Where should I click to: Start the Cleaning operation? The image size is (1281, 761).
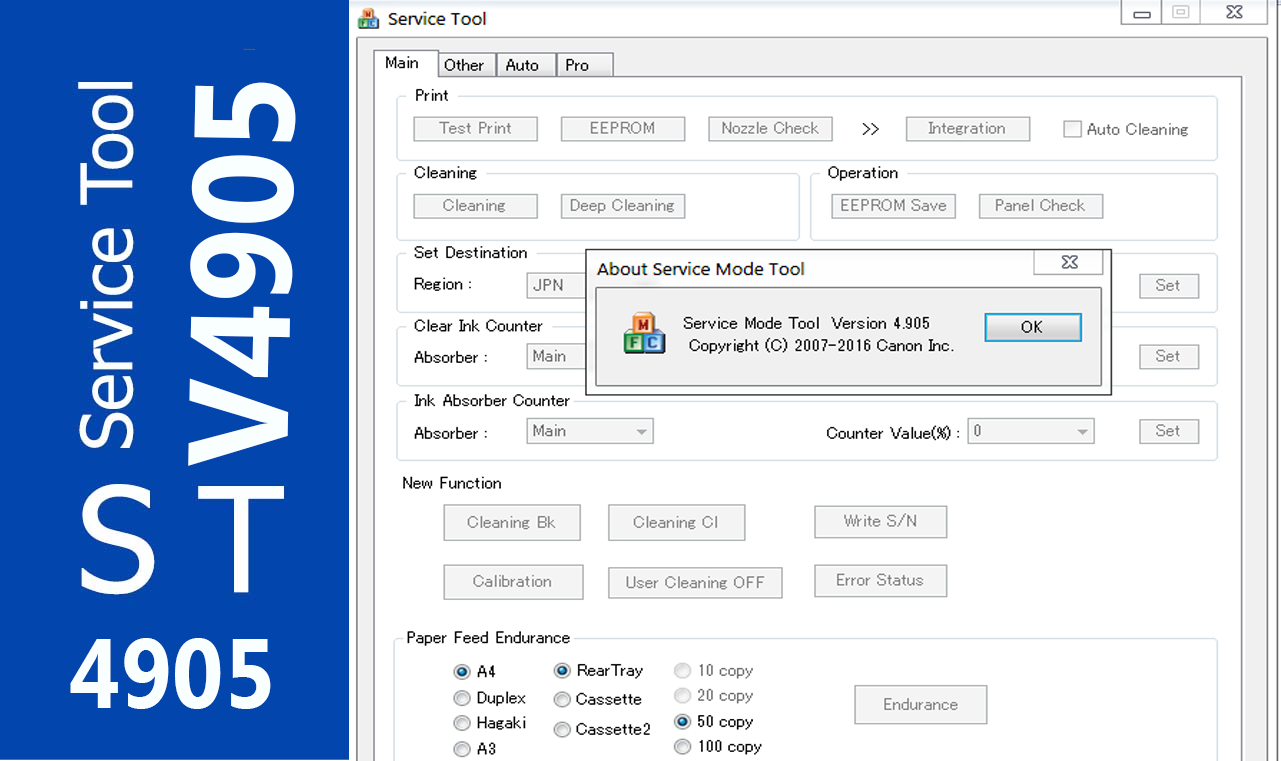[x=475, y=205]
